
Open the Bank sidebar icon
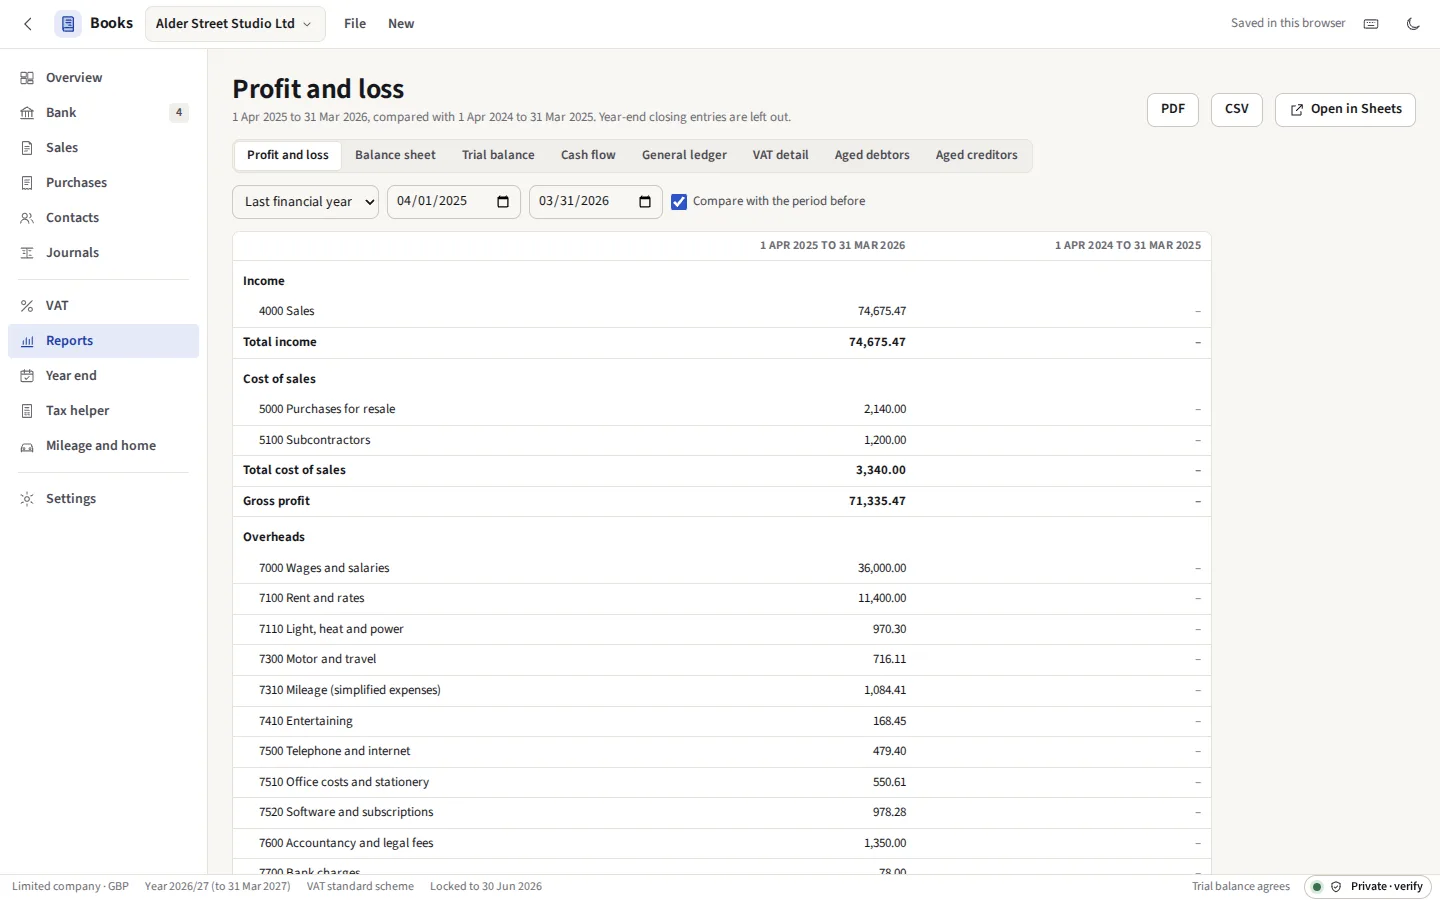(x=27, y=113)
